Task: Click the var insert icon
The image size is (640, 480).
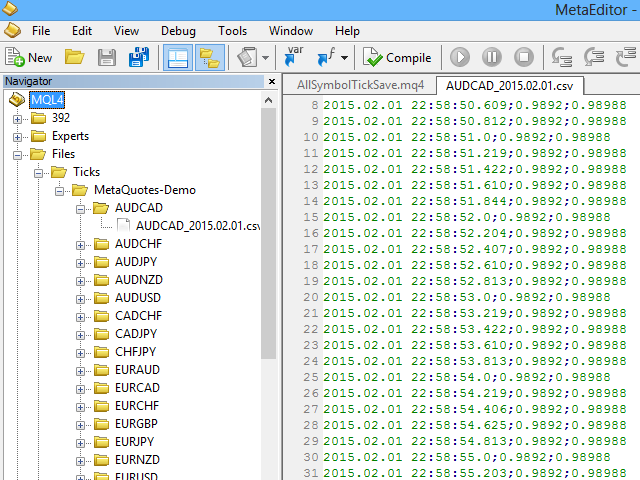Action: (x=293, y=57)
